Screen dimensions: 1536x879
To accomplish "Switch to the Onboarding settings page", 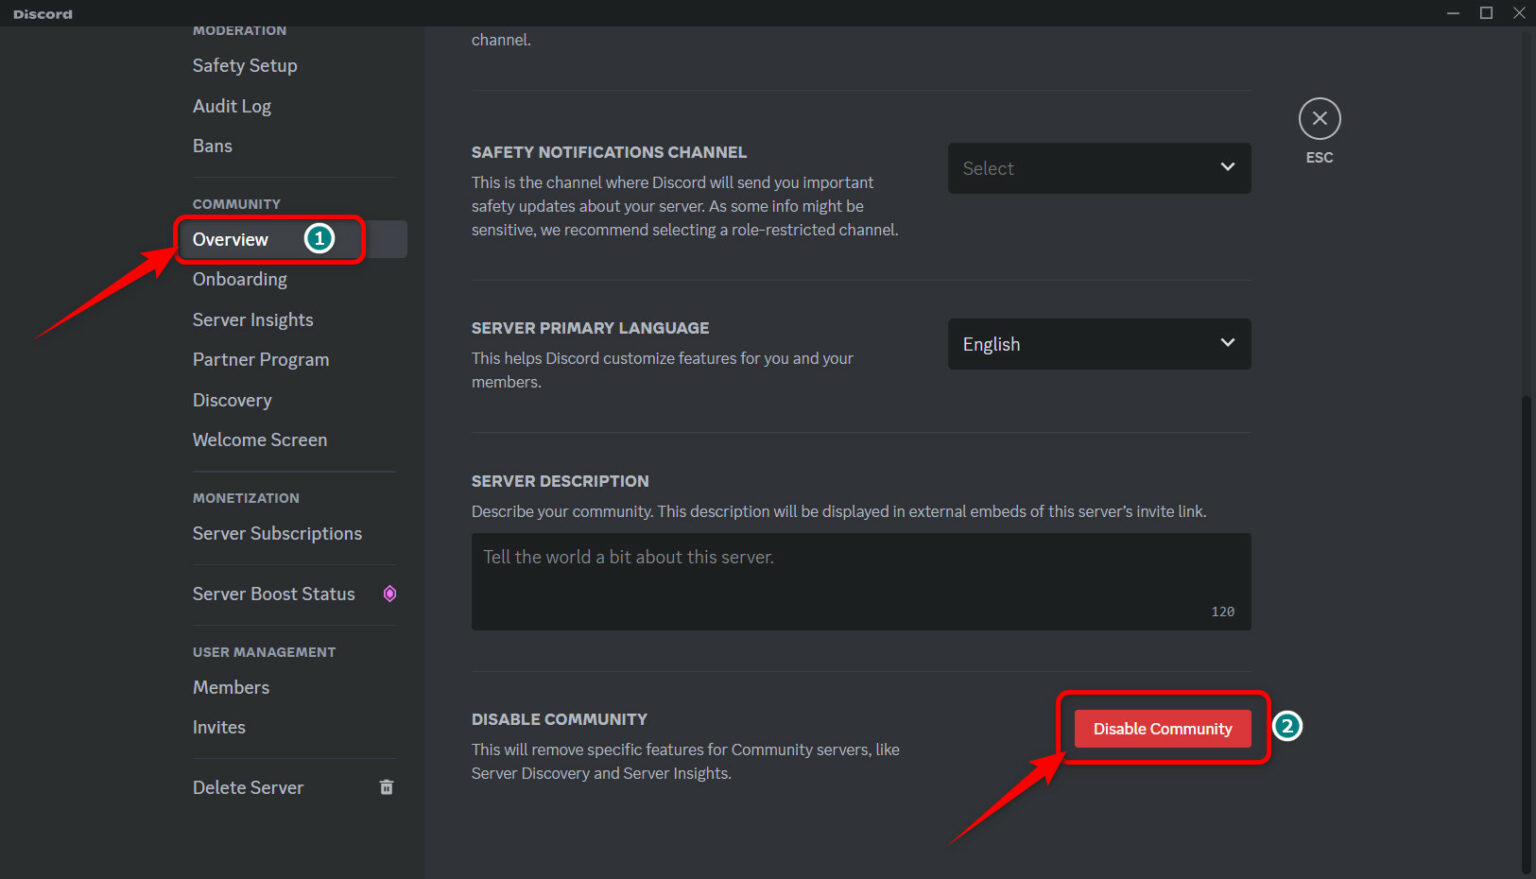I will pyautogui.click(x=239, y=279).
